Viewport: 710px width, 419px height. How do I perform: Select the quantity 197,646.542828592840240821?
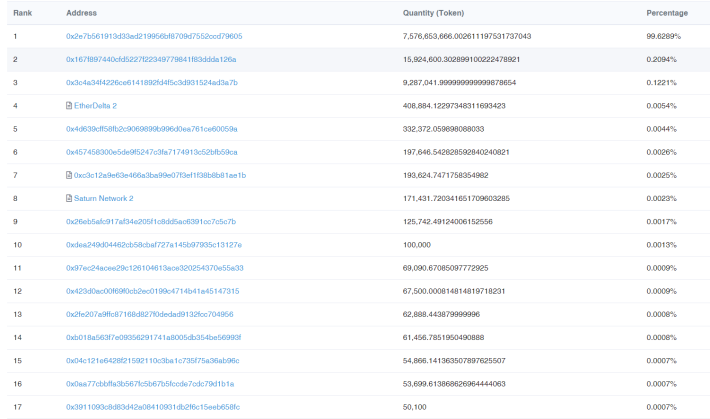[456, 152]
